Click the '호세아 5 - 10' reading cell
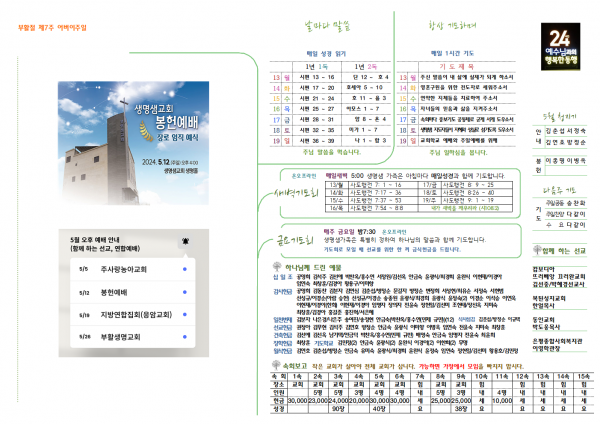This screenshot has width=600, height=424. click(x=364, y=88)
